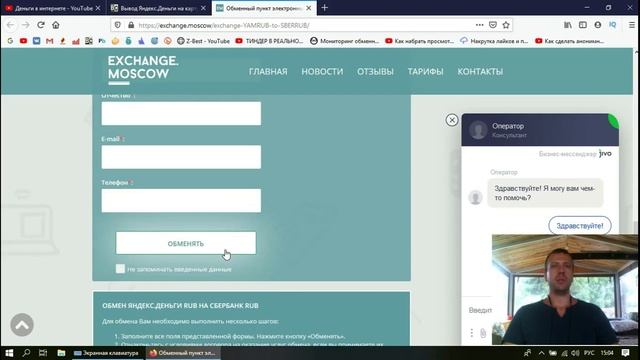640x360 pixels.
Task: Open the Как набрать просмот bookmark
Action: [x=420, y=41]
